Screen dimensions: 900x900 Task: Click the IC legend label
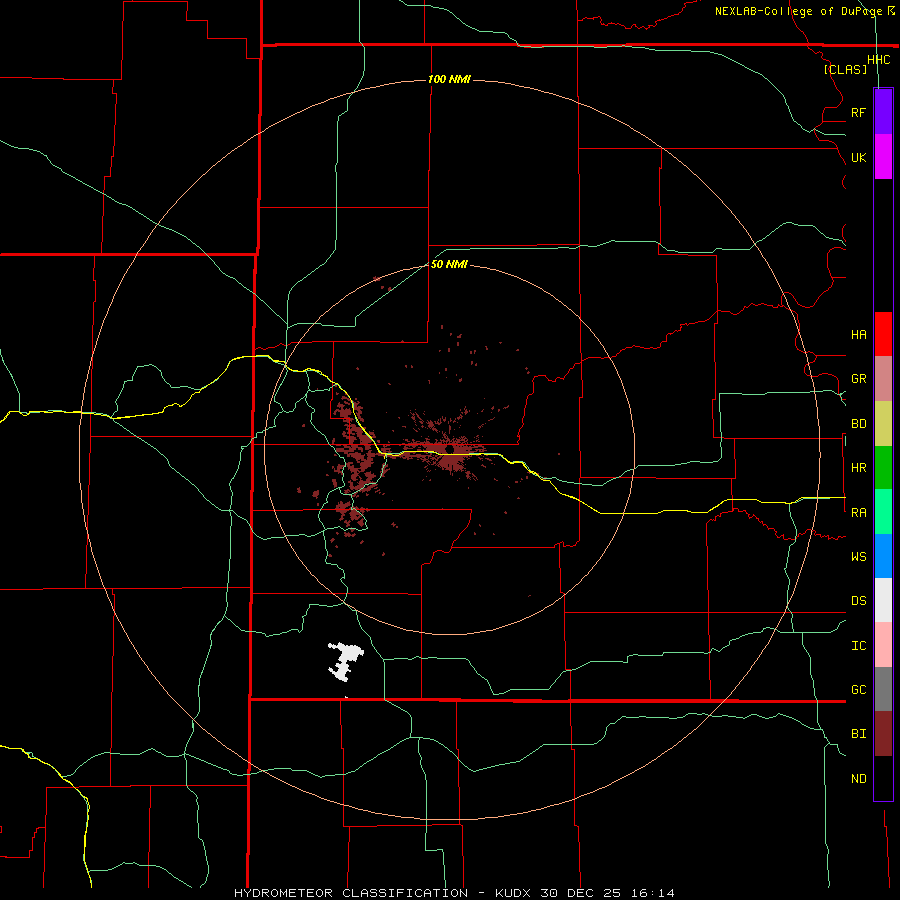coord(858,646)
